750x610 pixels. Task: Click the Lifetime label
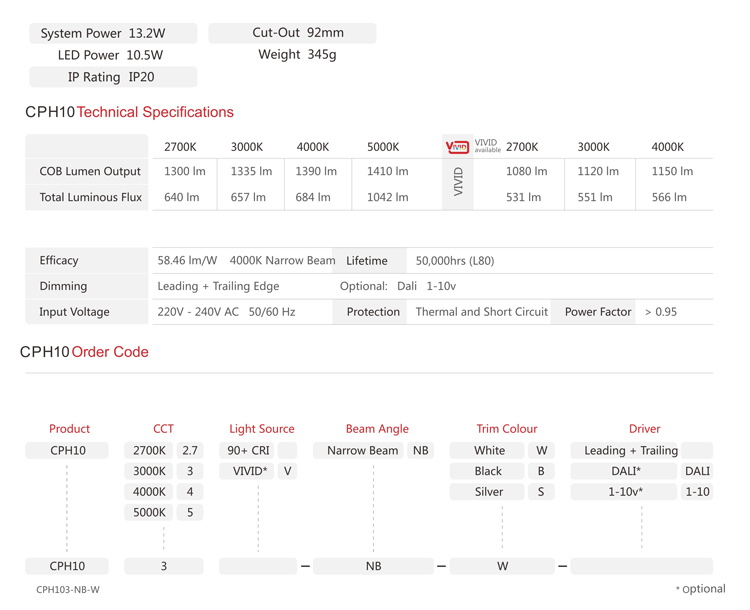pyautogui.click(x=367, y=261)
